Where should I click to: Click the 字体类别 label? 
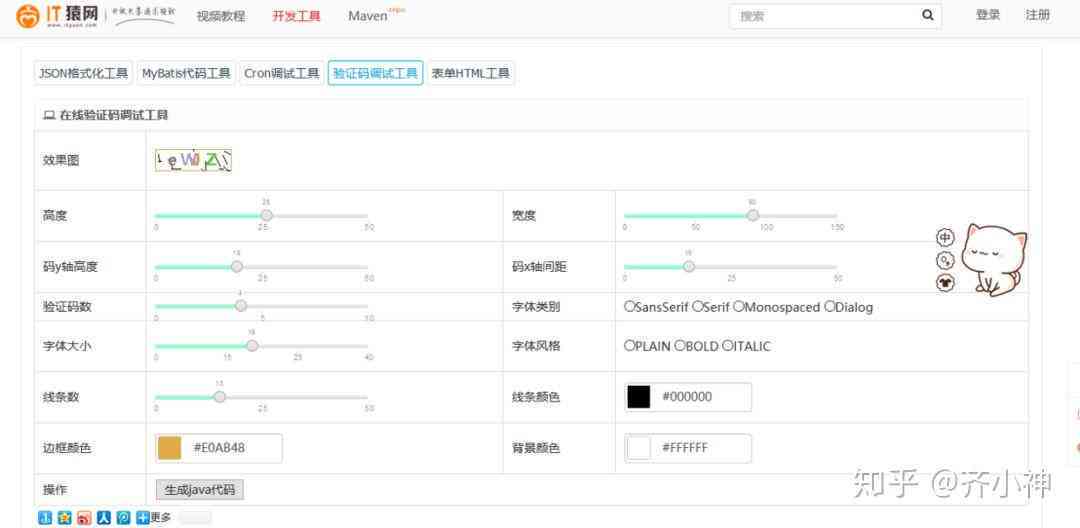(x=536, y=306)
